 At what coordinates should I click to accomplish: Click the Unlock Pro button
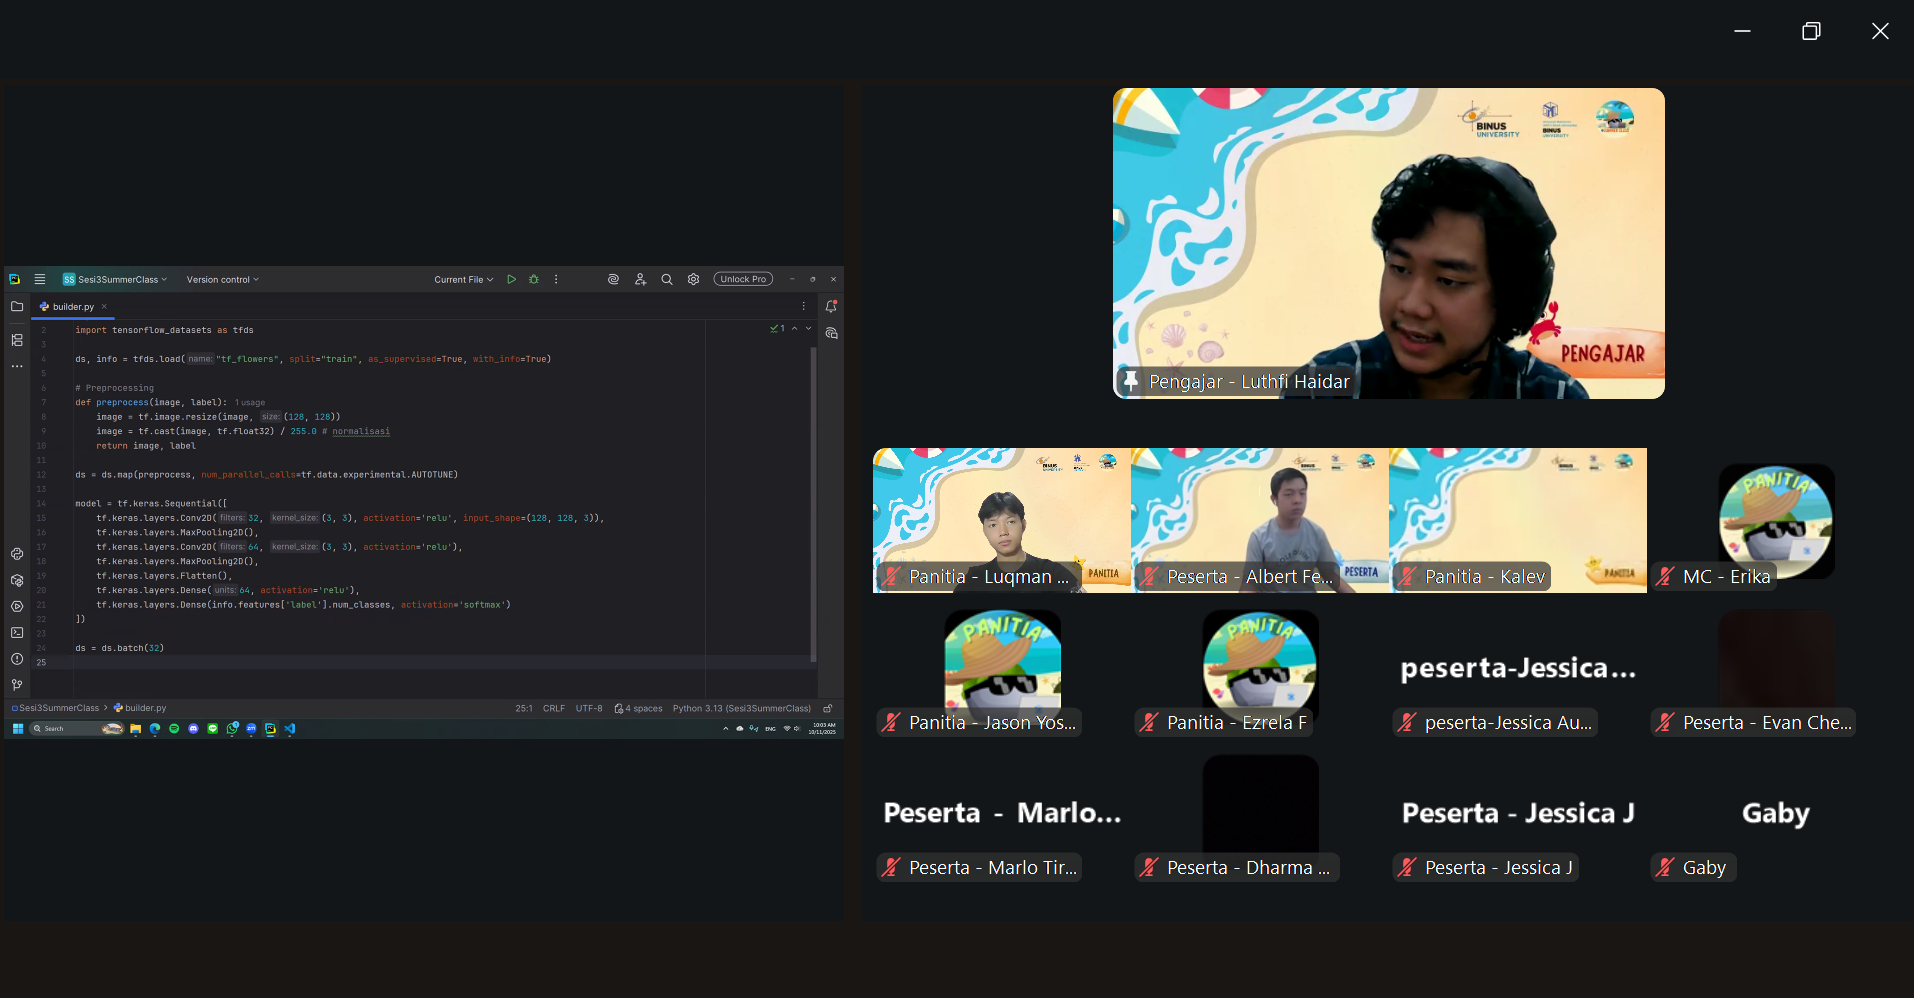(743, 280)
